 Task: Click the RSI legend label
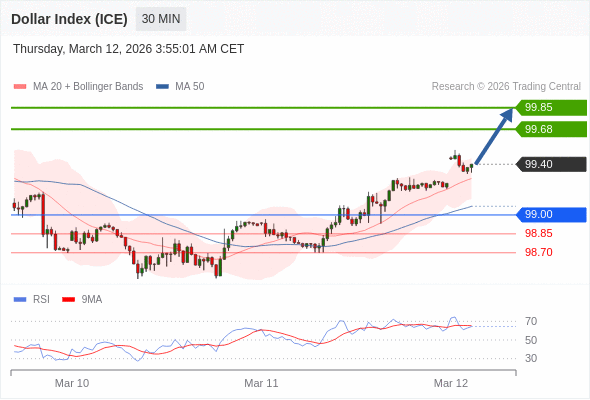(x=41, y=300)
